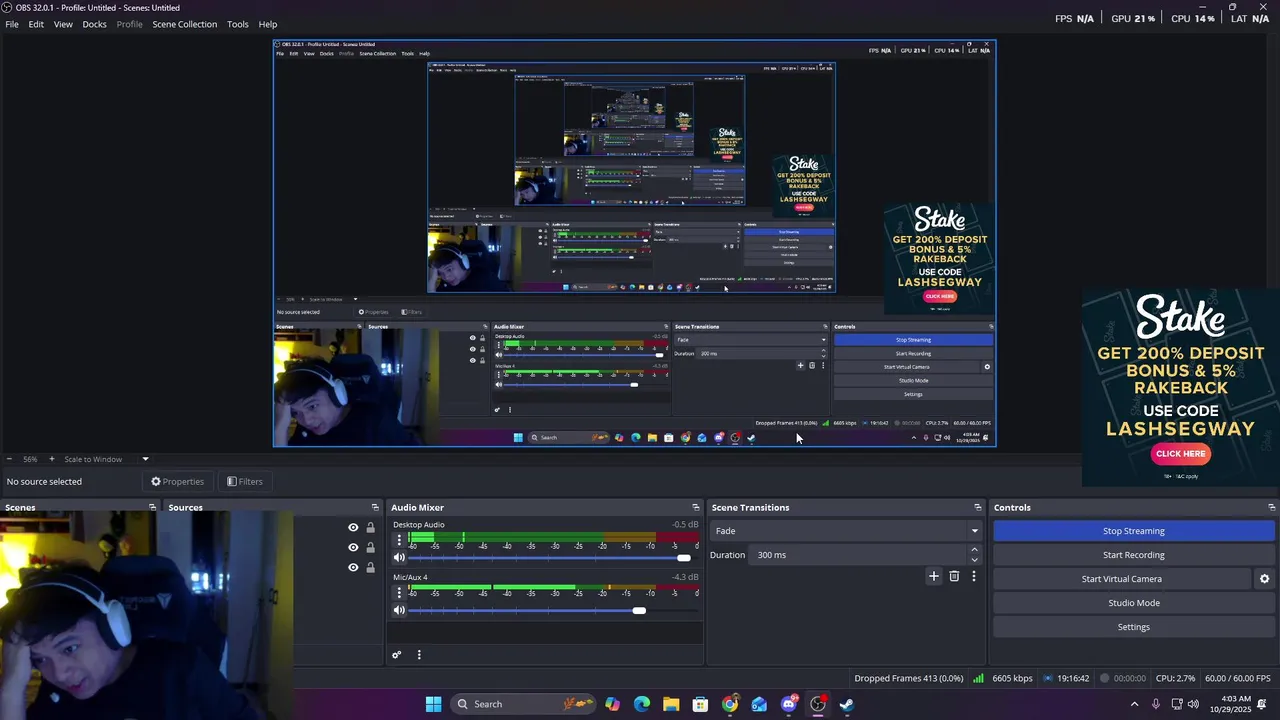Viewport: 1280px width, 720px height.
Task: Toggle visibility of middle source eye
Action: 353,547
